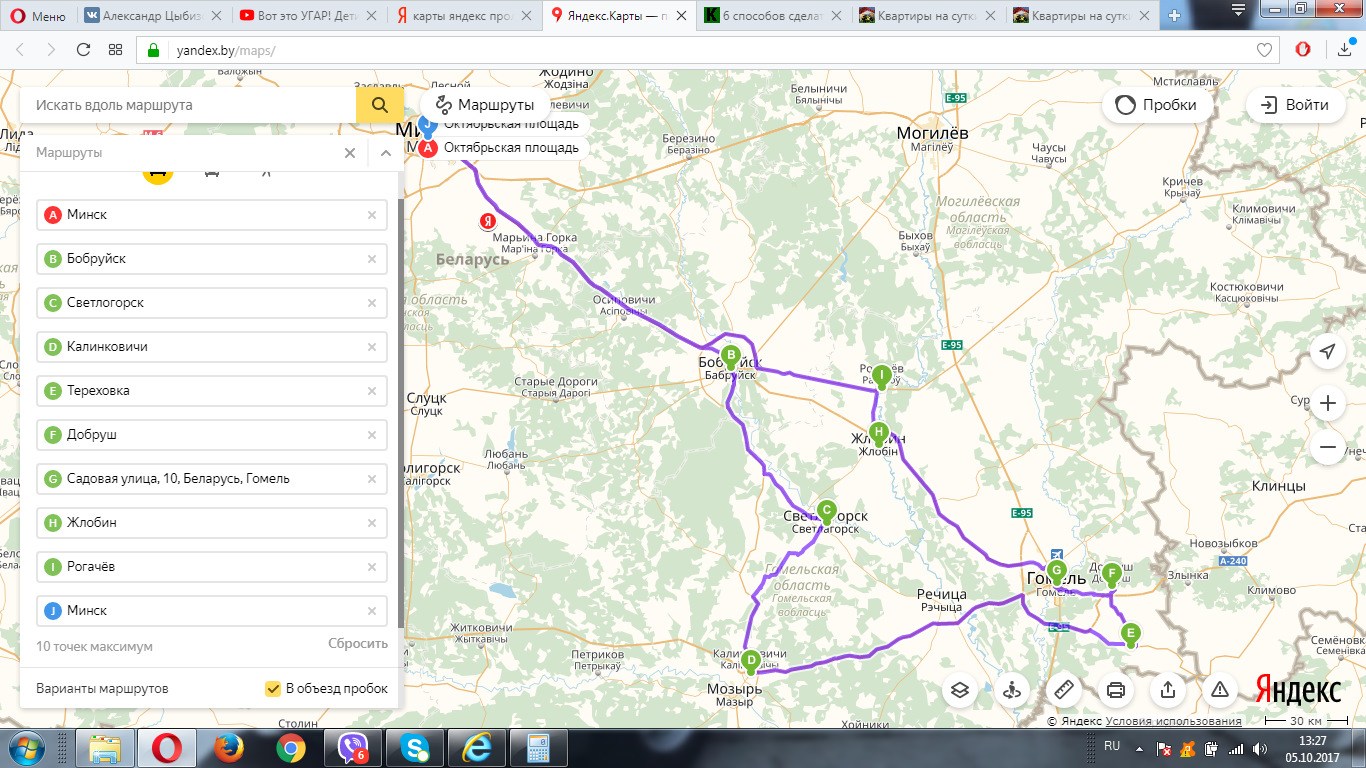Image resolution: width=1366 pixels, height=768 pixels.
Task: Zoom out the map with minus
Action: pyautogui.click(x=1328, y=447)
